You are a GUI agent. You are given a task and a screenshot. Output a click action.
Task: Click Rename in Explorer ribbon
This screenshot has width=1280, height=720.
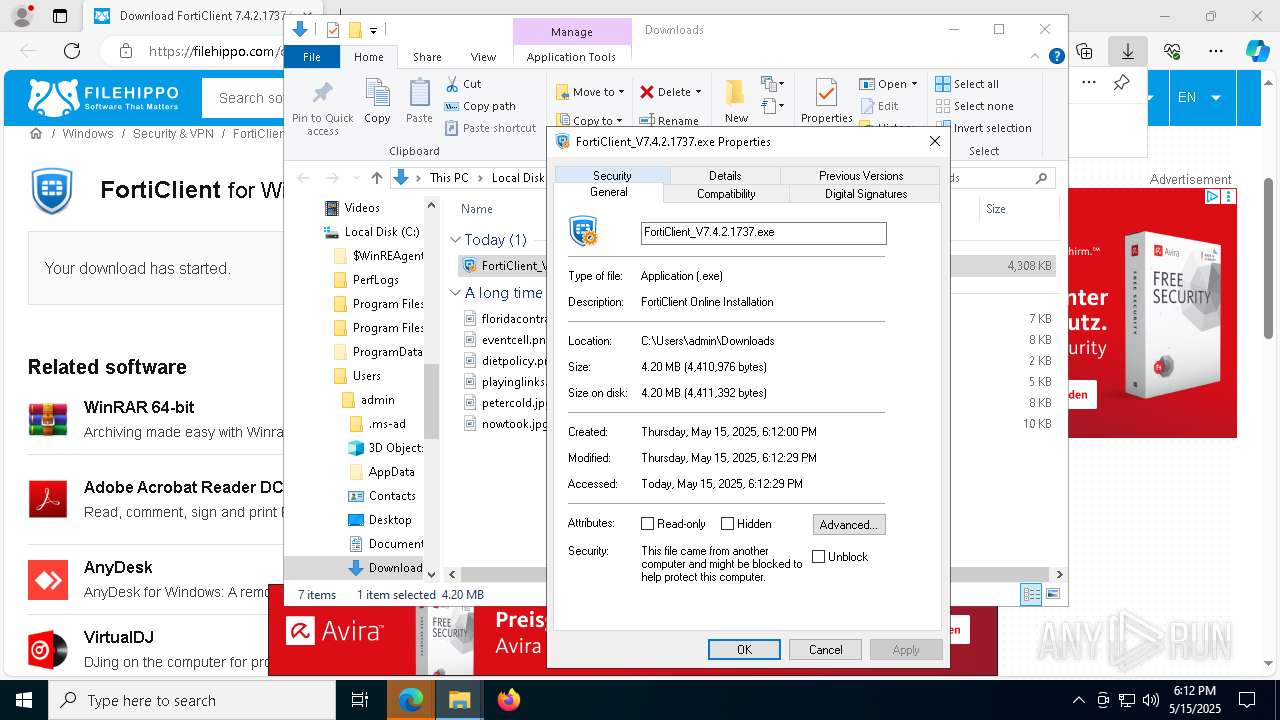point(669,121)
